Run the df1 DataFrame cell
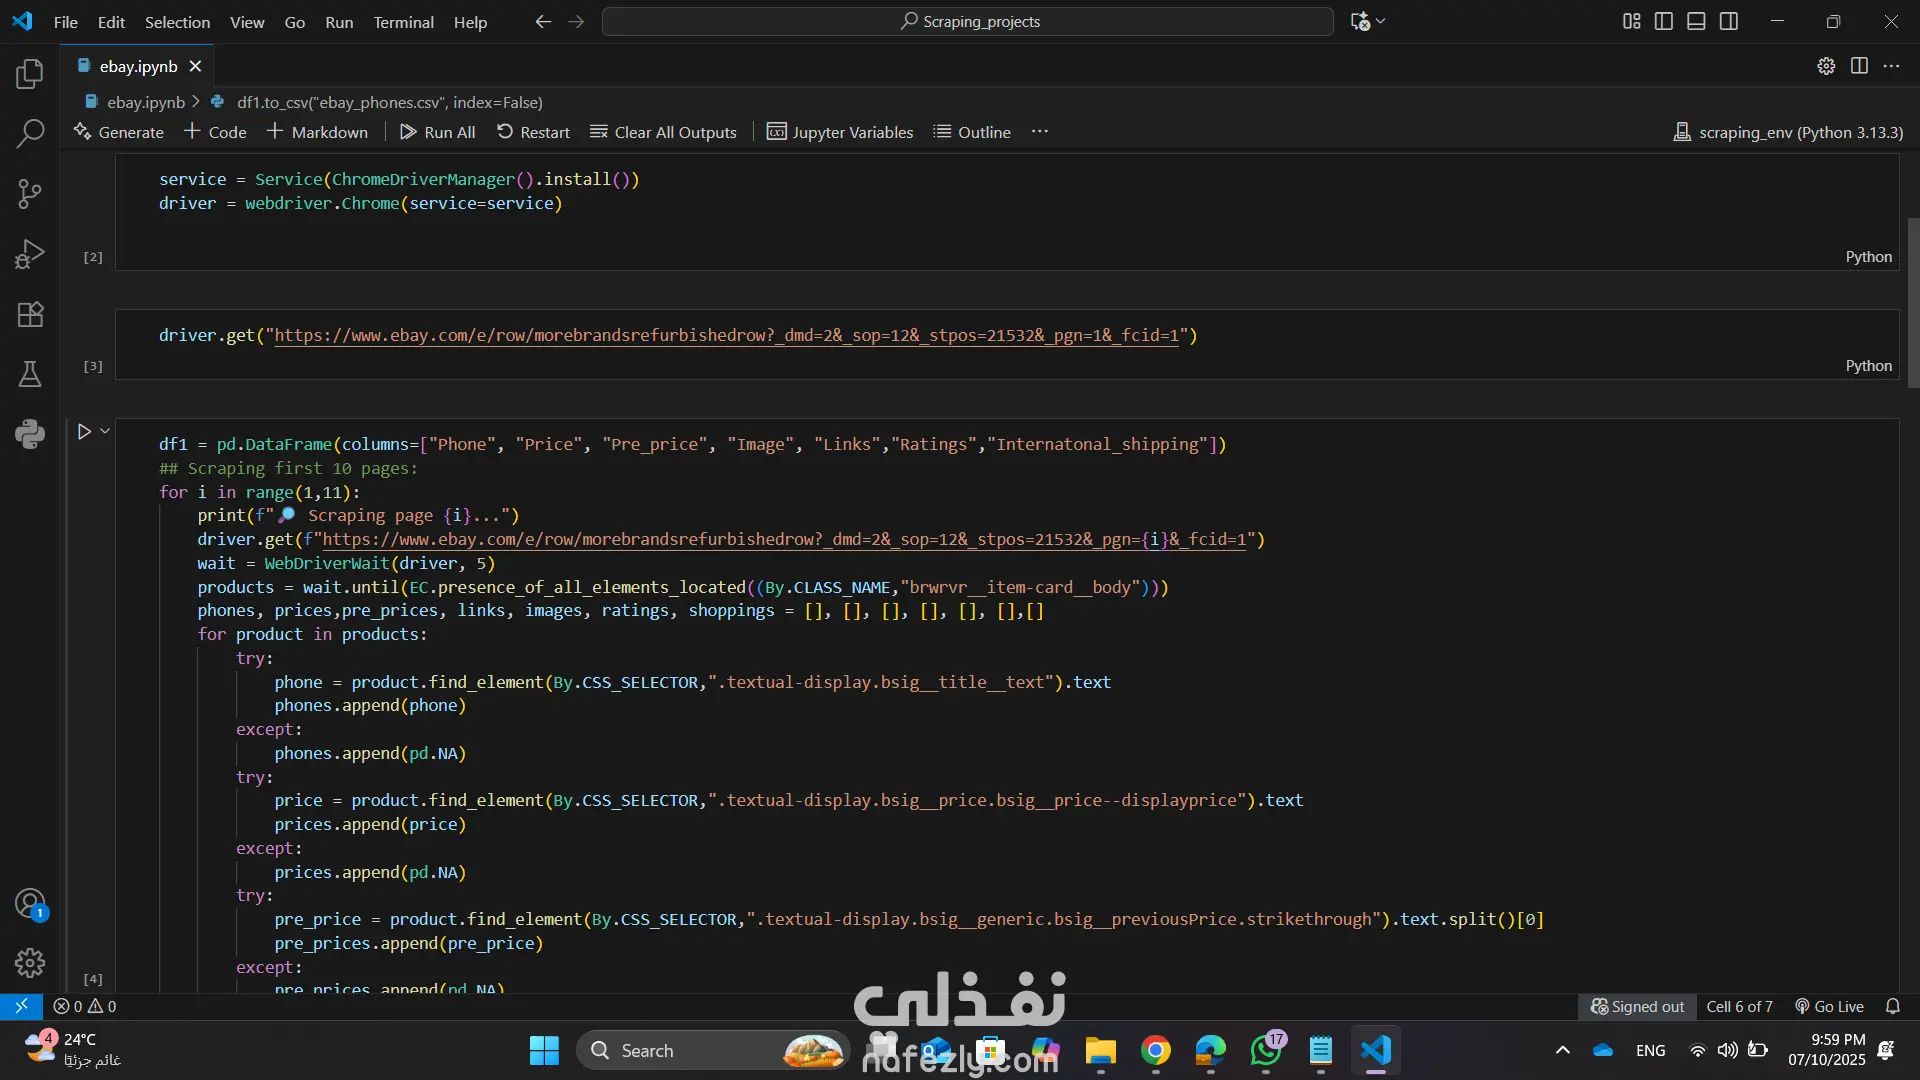This screenshot has width=1920, height=1080. pyautogui.click(x=84, y=431)
